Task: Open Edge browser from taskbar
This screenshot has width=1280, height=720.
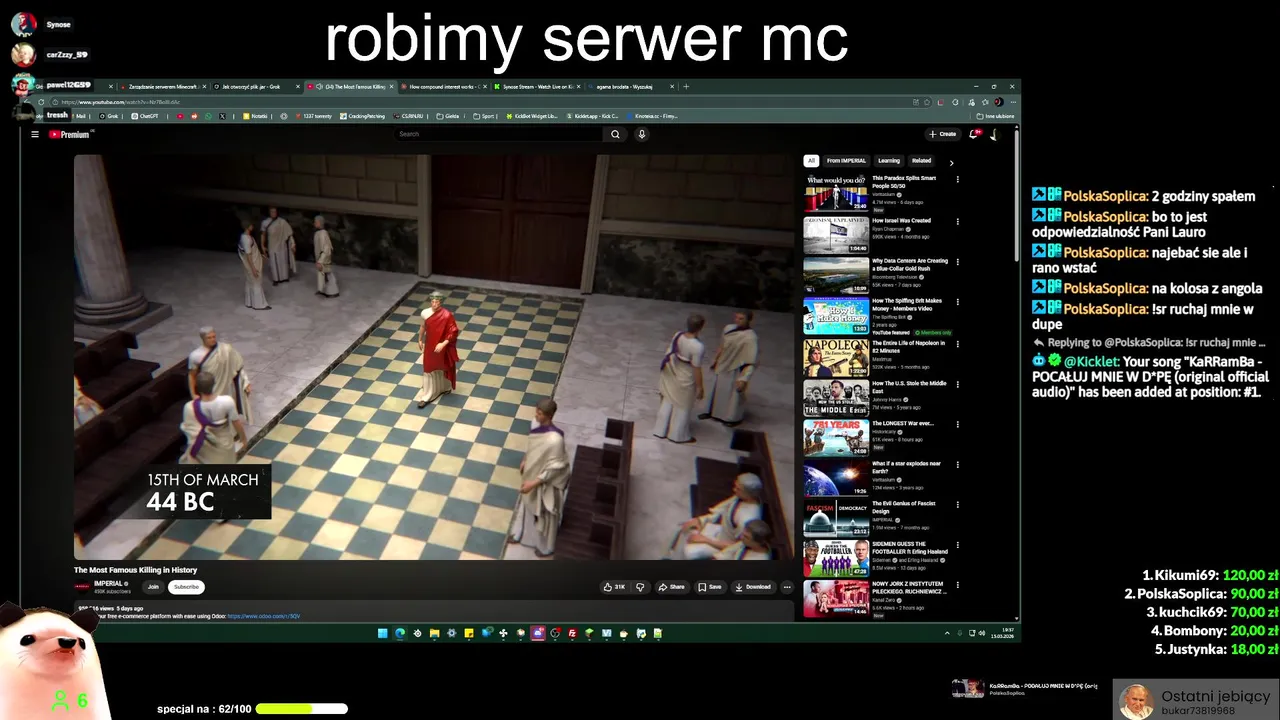Action: click(399, 633)
